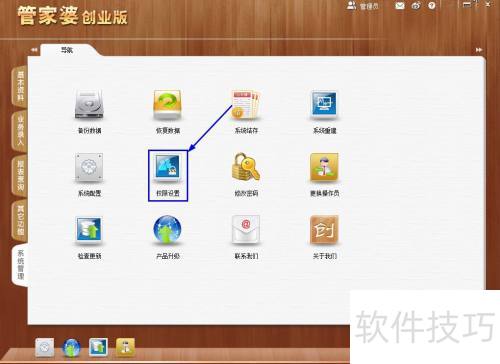
Task: Select the 系统重建 system rebuild icon
Action: [324, 105]
